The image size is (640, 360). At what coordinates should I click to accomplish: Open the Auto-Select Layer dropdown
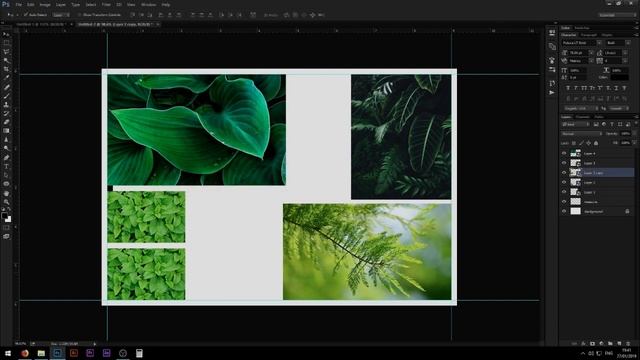point(61,15)
